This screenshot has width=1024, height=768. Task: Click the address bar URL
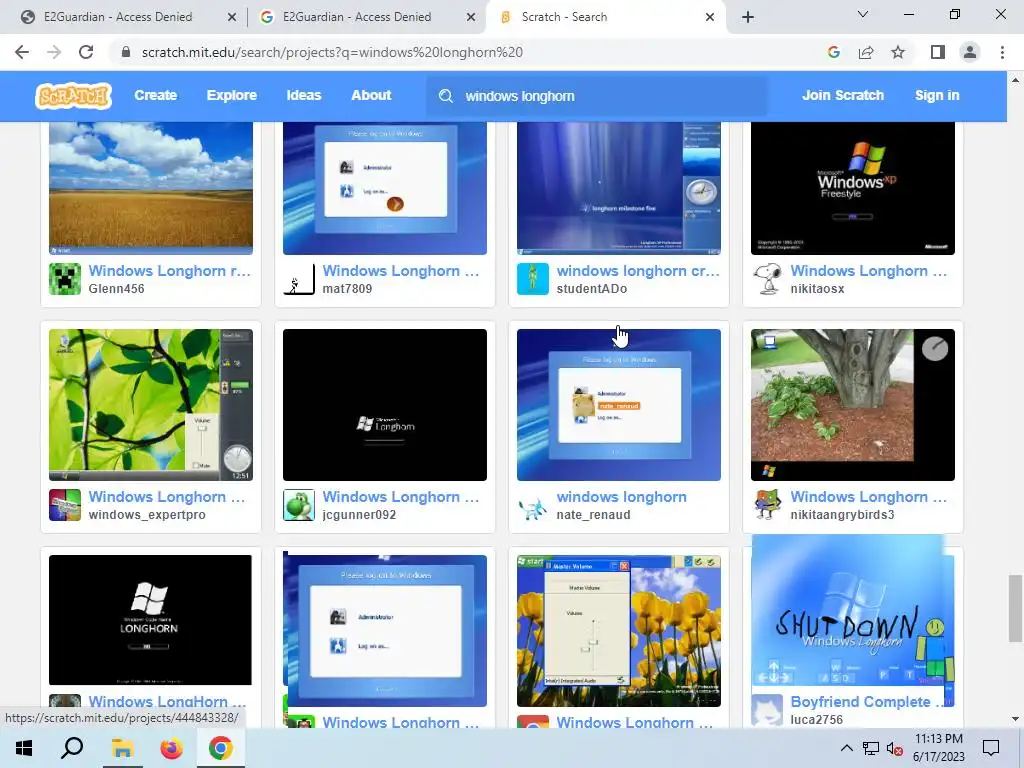point(332,52)
